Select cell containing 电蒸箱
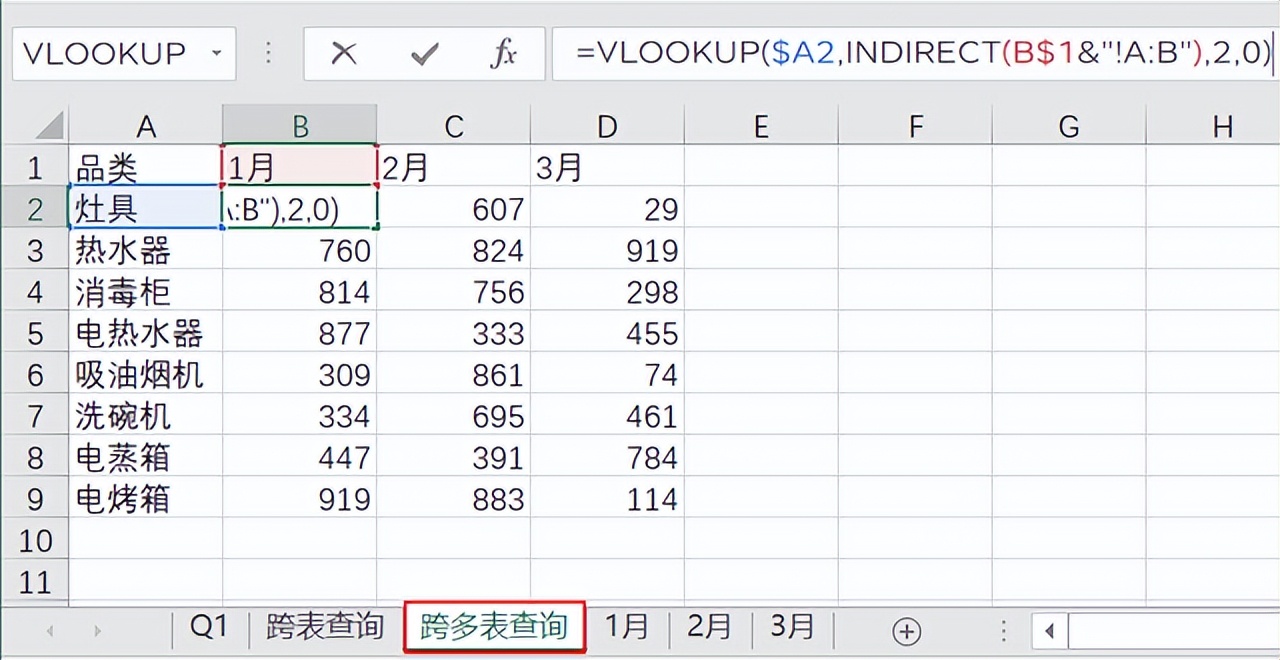Viewport: 1280px width, 660px height. coord(146,457)
